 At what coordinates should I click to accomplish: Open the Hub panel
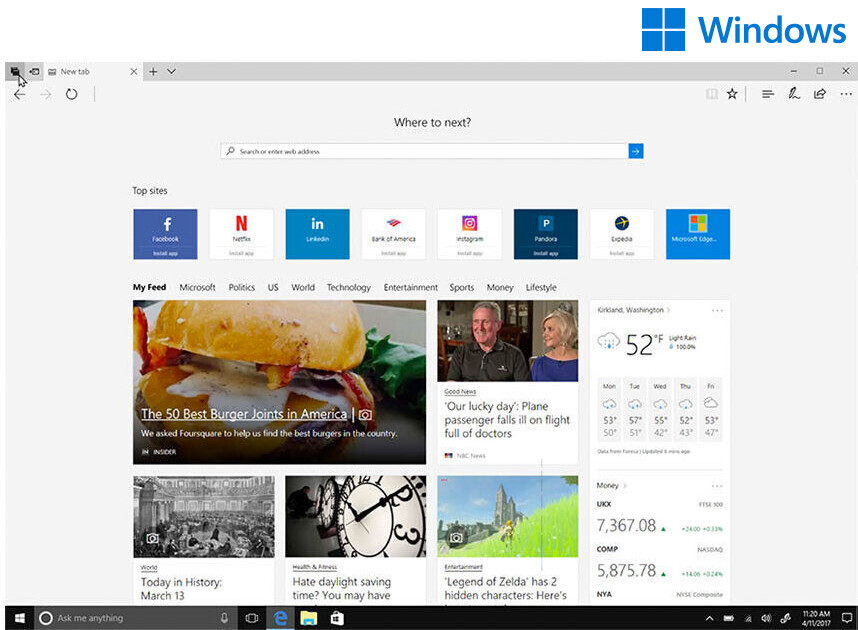[767, 94]
